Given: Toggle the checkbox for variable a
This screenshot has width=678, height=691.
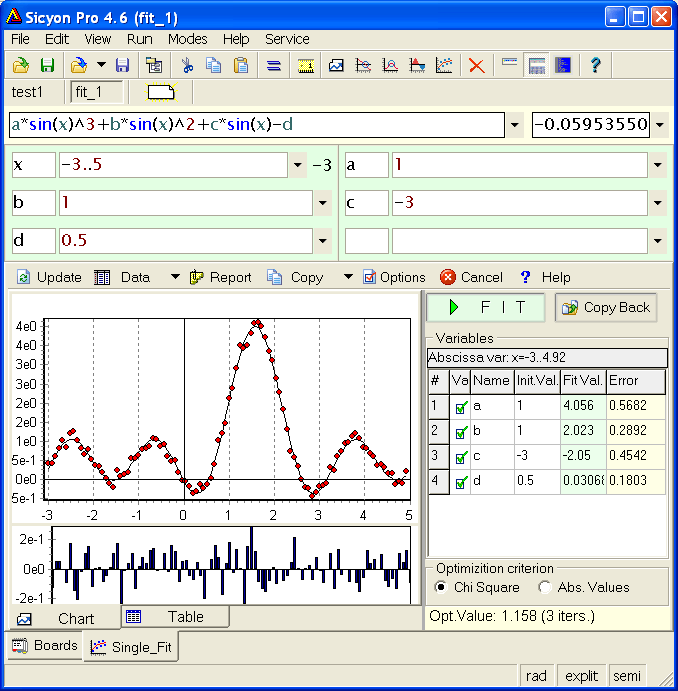Looking at the screenshot, I should 461,407.
